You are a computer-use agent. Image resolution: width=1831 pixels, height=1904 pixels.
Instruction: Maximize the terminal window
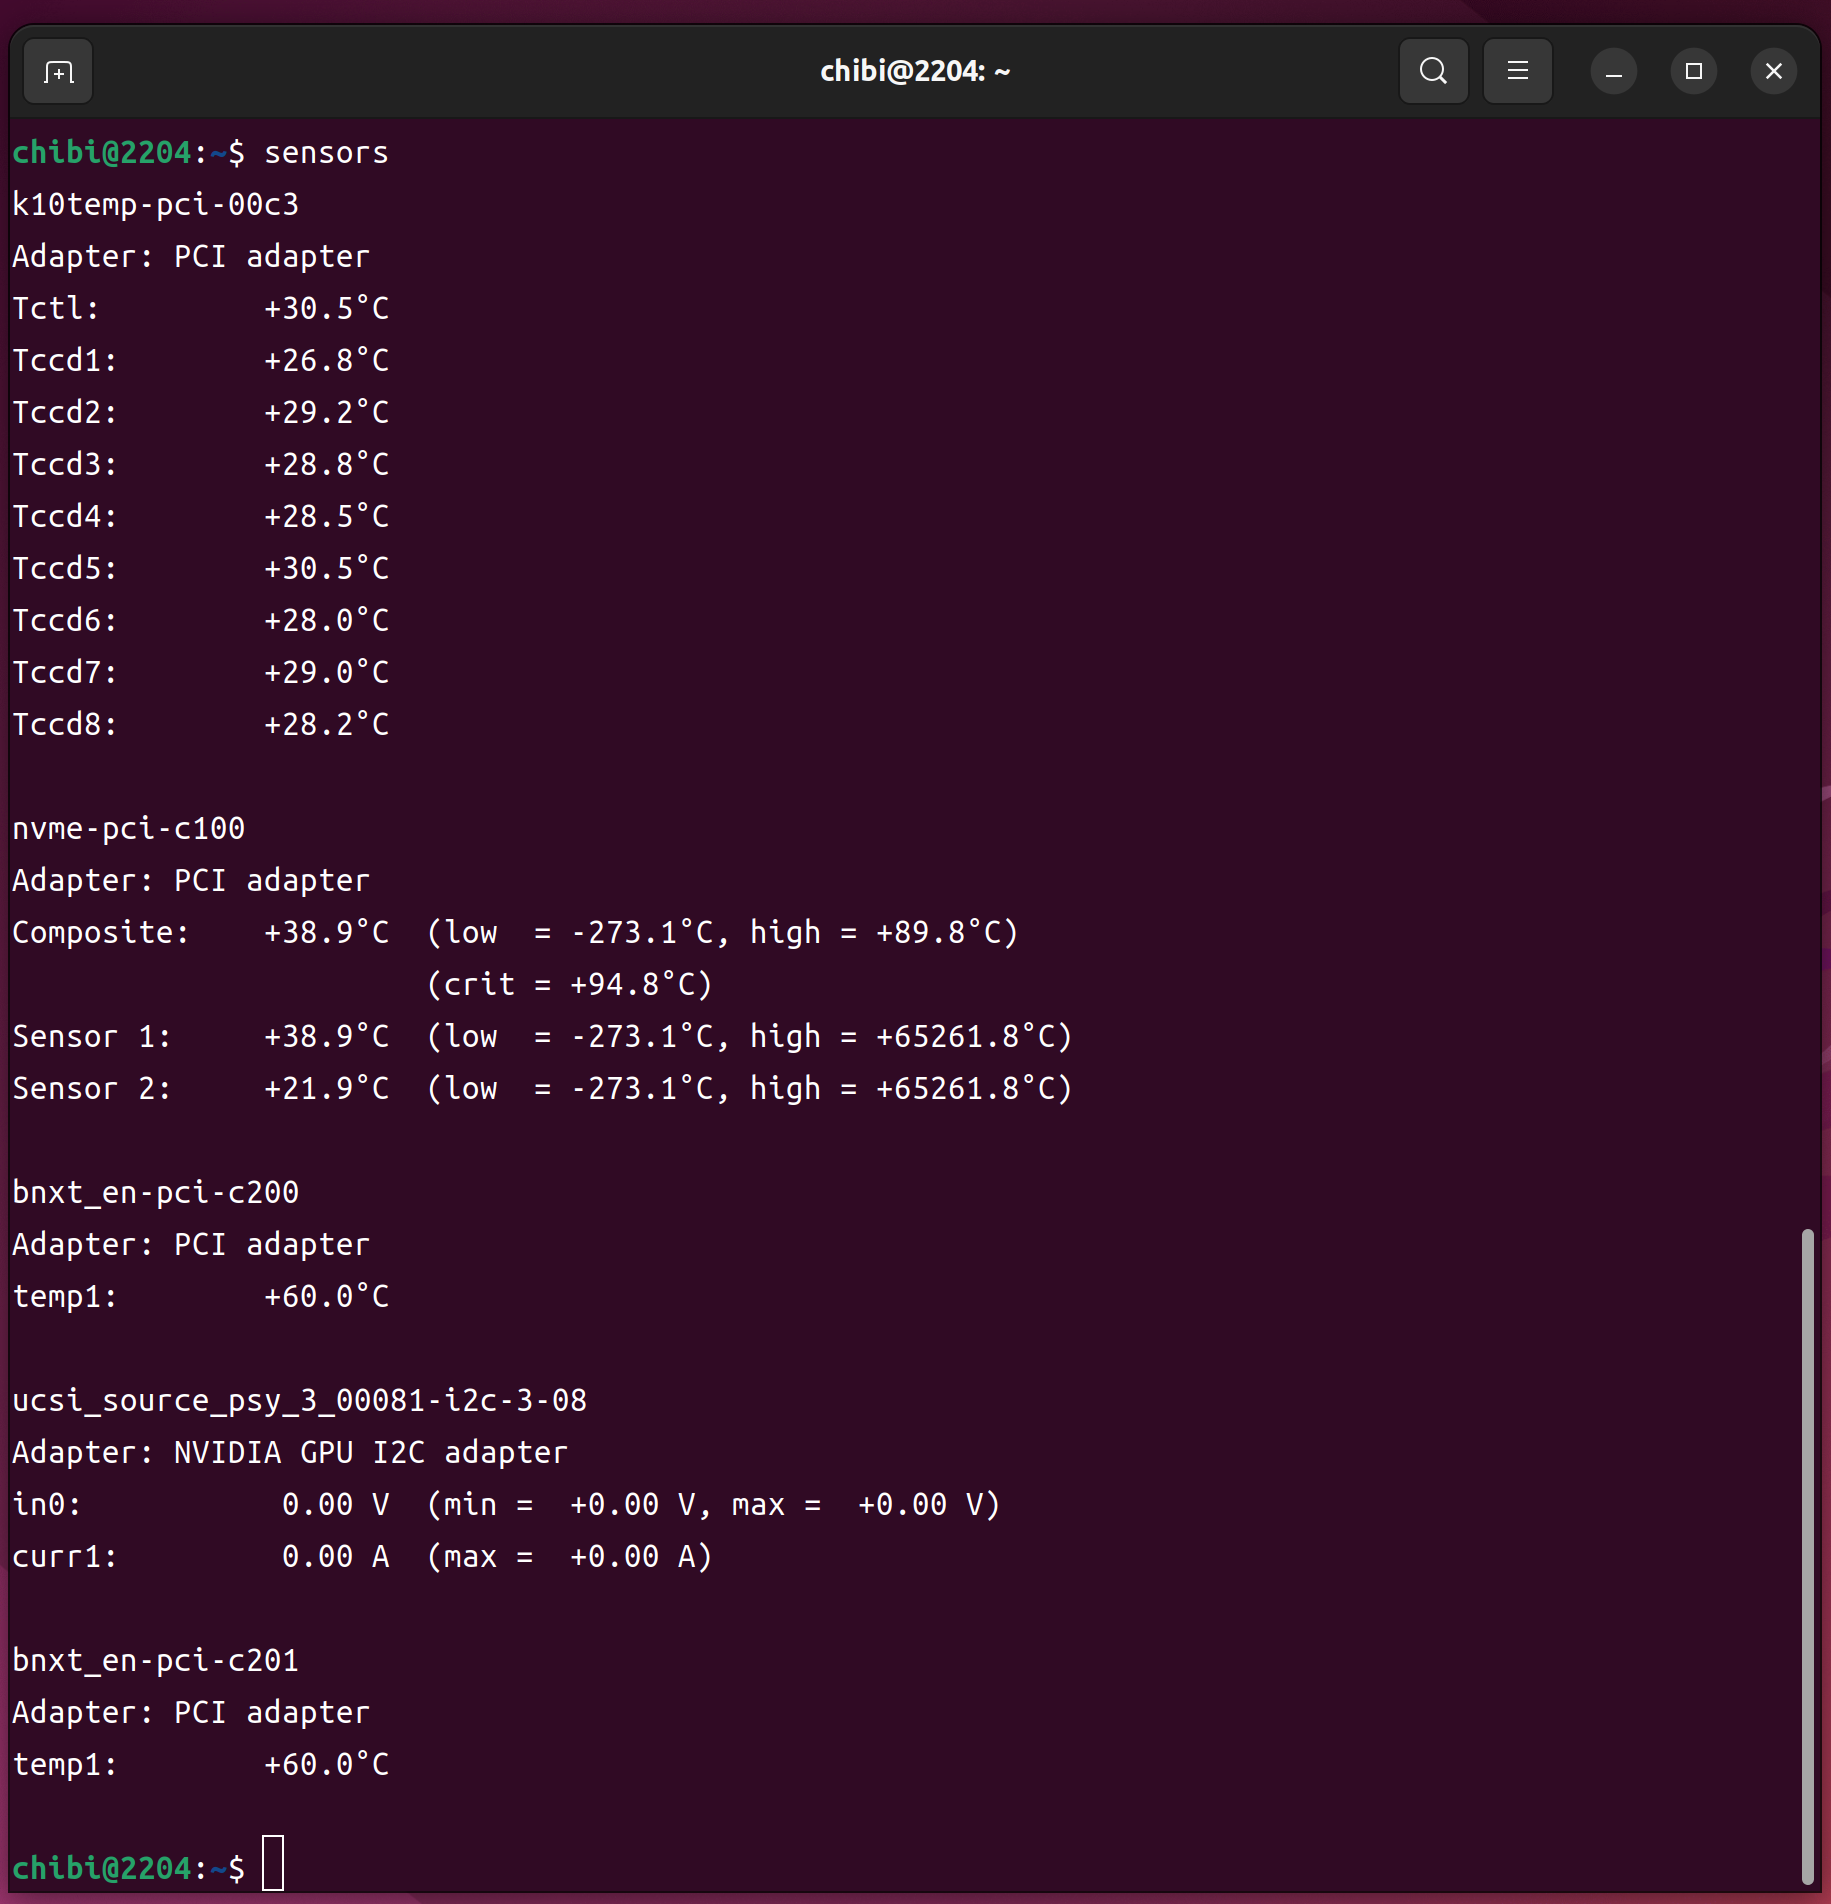(1693, 72)
